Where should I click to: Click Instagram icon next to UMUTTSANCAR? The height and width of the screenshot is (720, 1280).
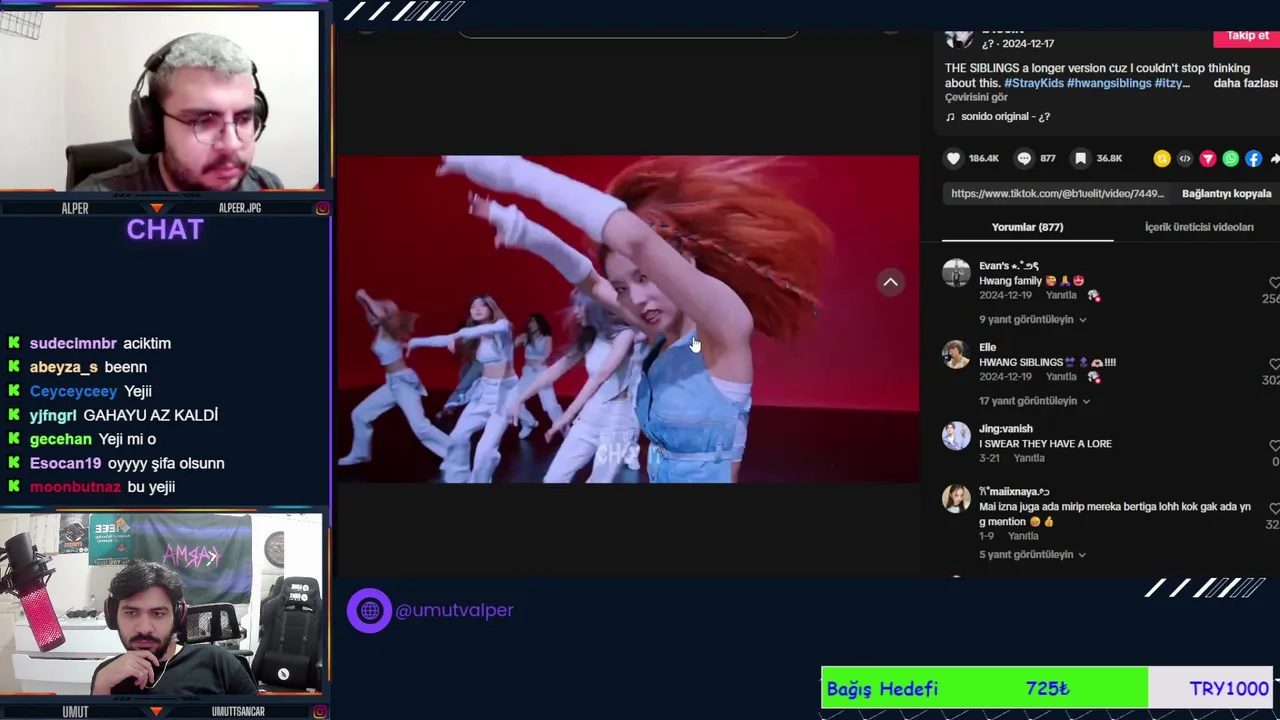coord(322,711)
